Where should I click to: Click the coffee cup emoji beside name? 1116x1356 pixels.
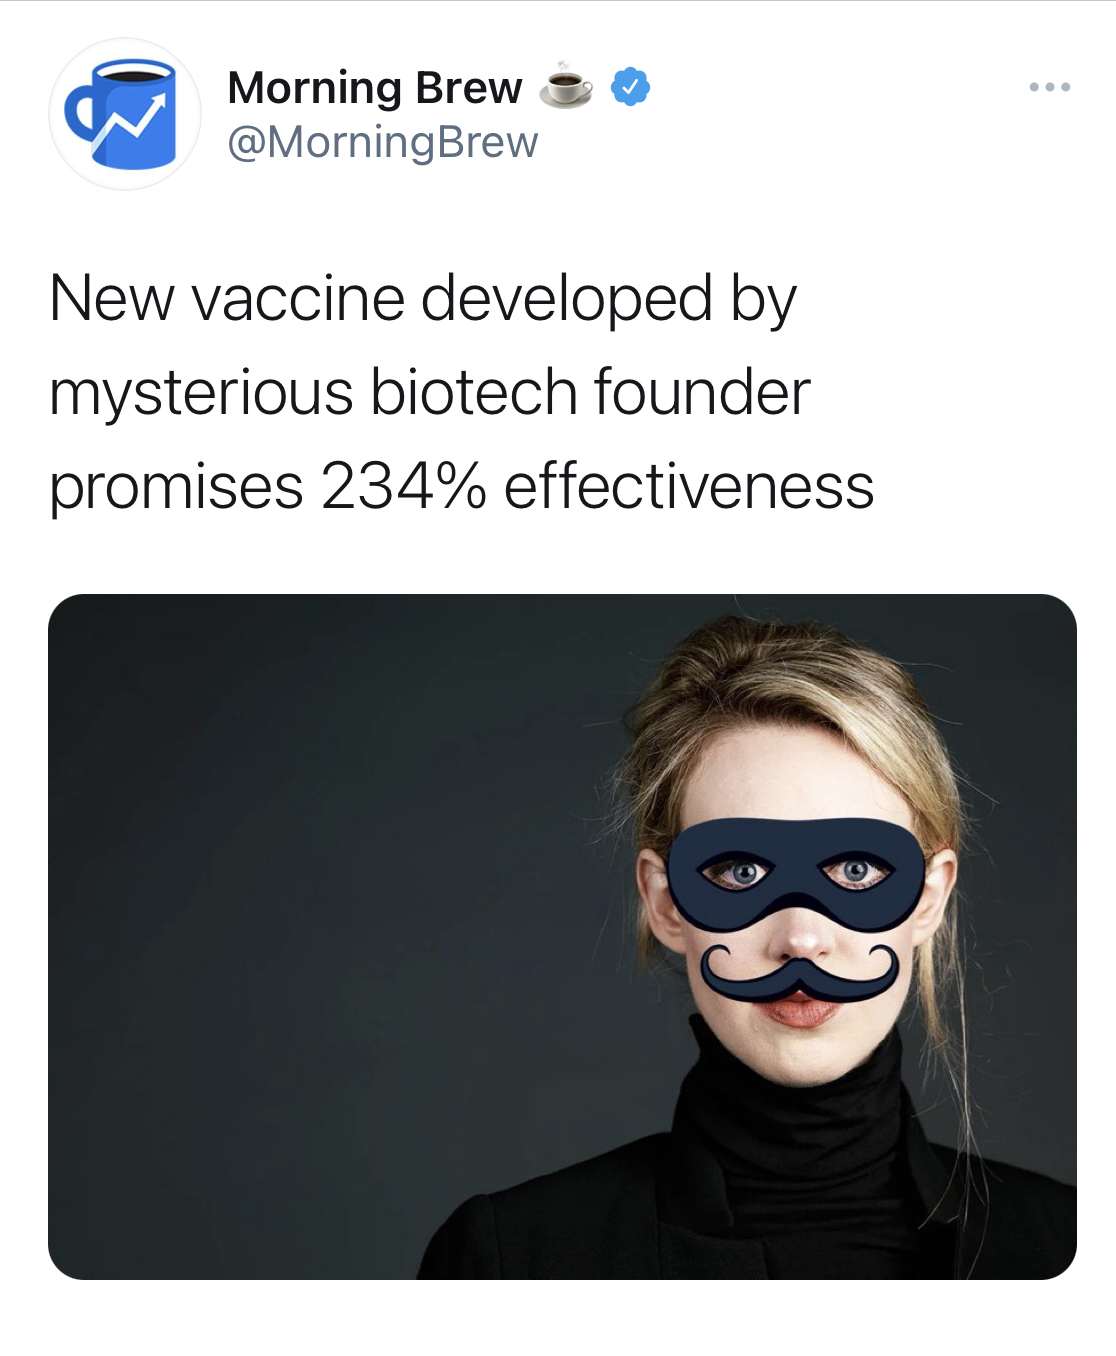pos(566,86)
